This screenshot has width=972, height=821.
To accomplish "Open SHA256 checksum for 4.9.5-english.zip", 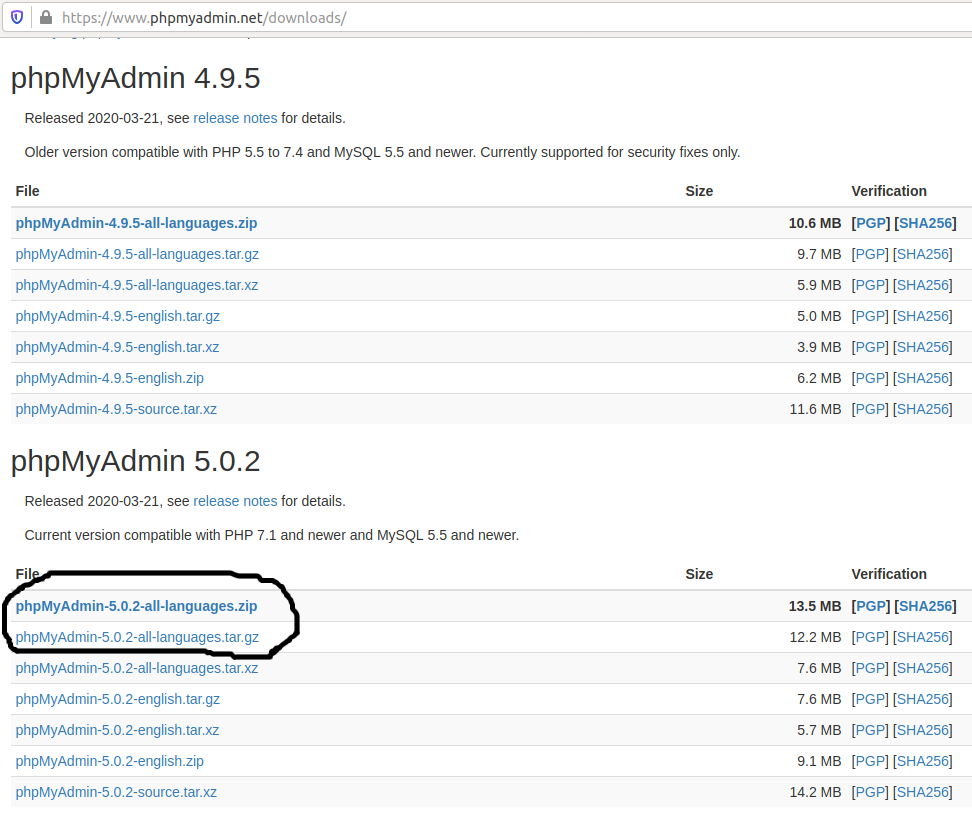I will [x=922, y=378].
